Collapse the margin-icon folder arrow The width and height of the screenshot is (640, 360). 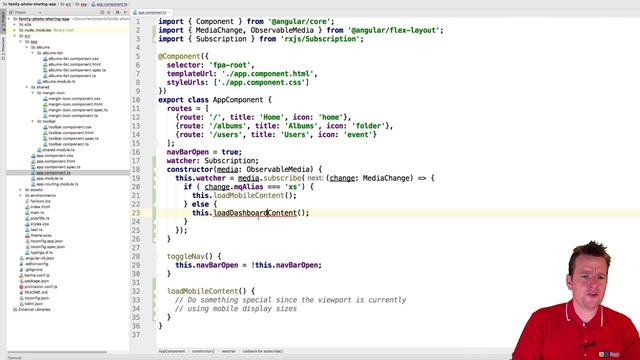click(x=33, y=93)
